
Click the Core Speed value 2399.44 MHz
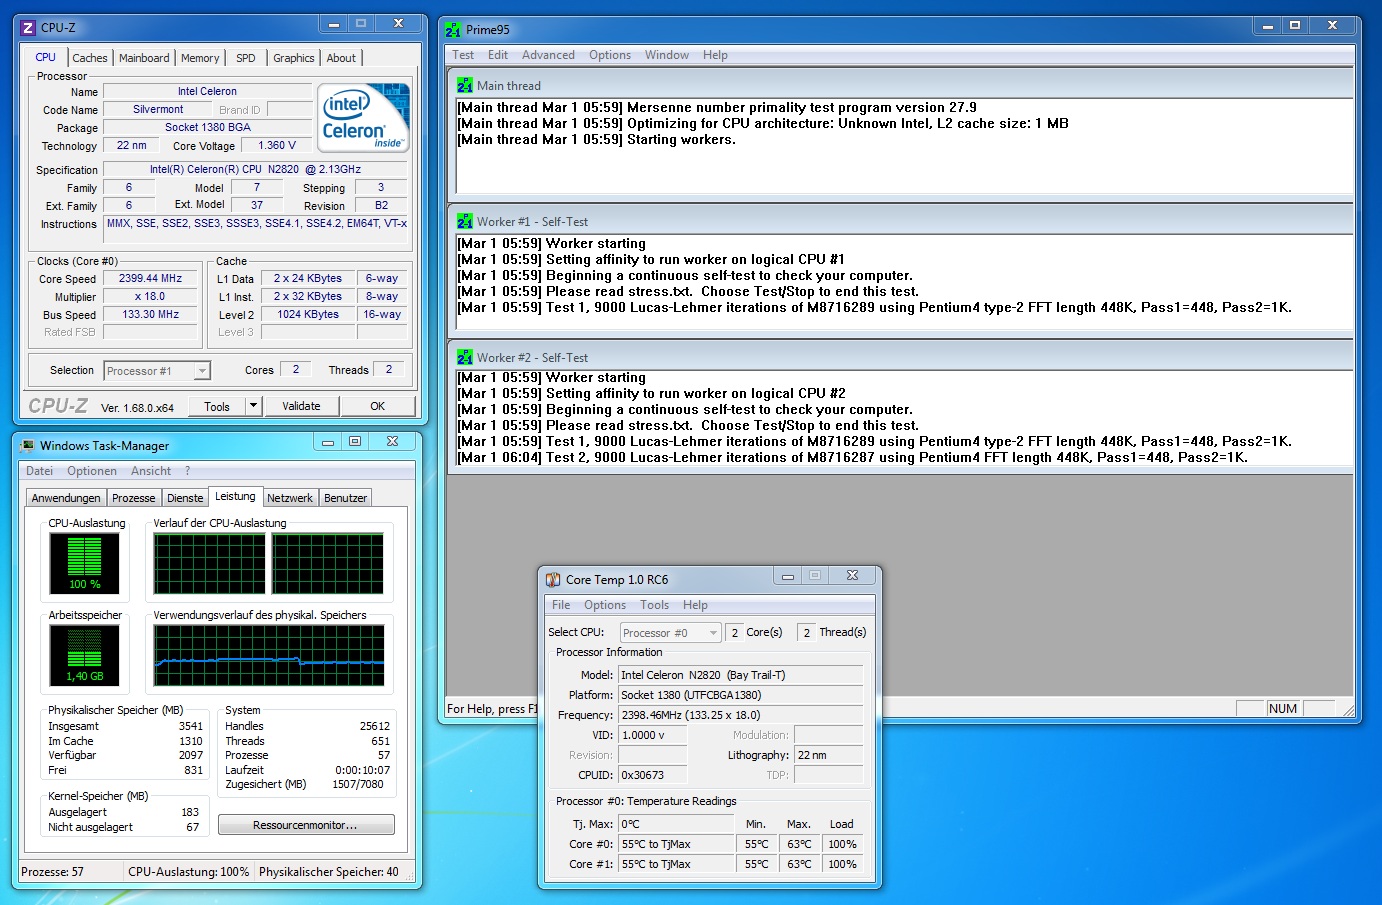(x=151, y=279)
